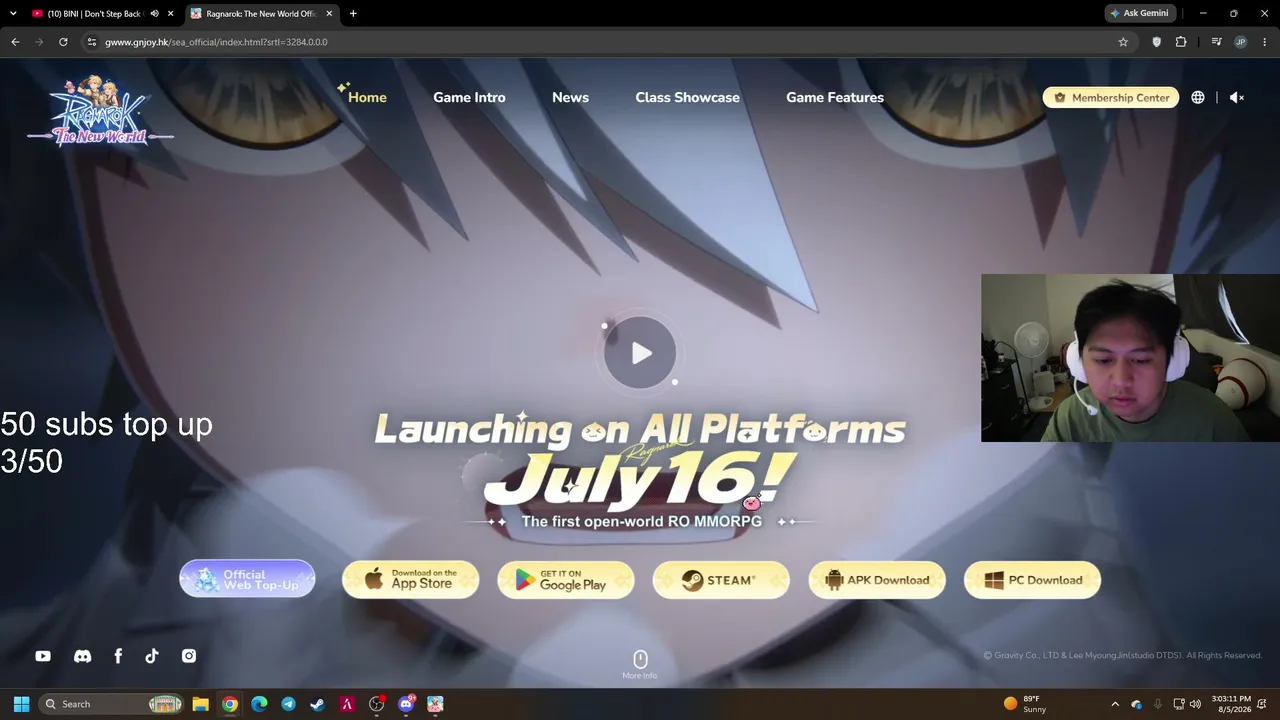Play the trailer video in the center
Viewport: 1280px width, 720px height.
pos(640,352)
